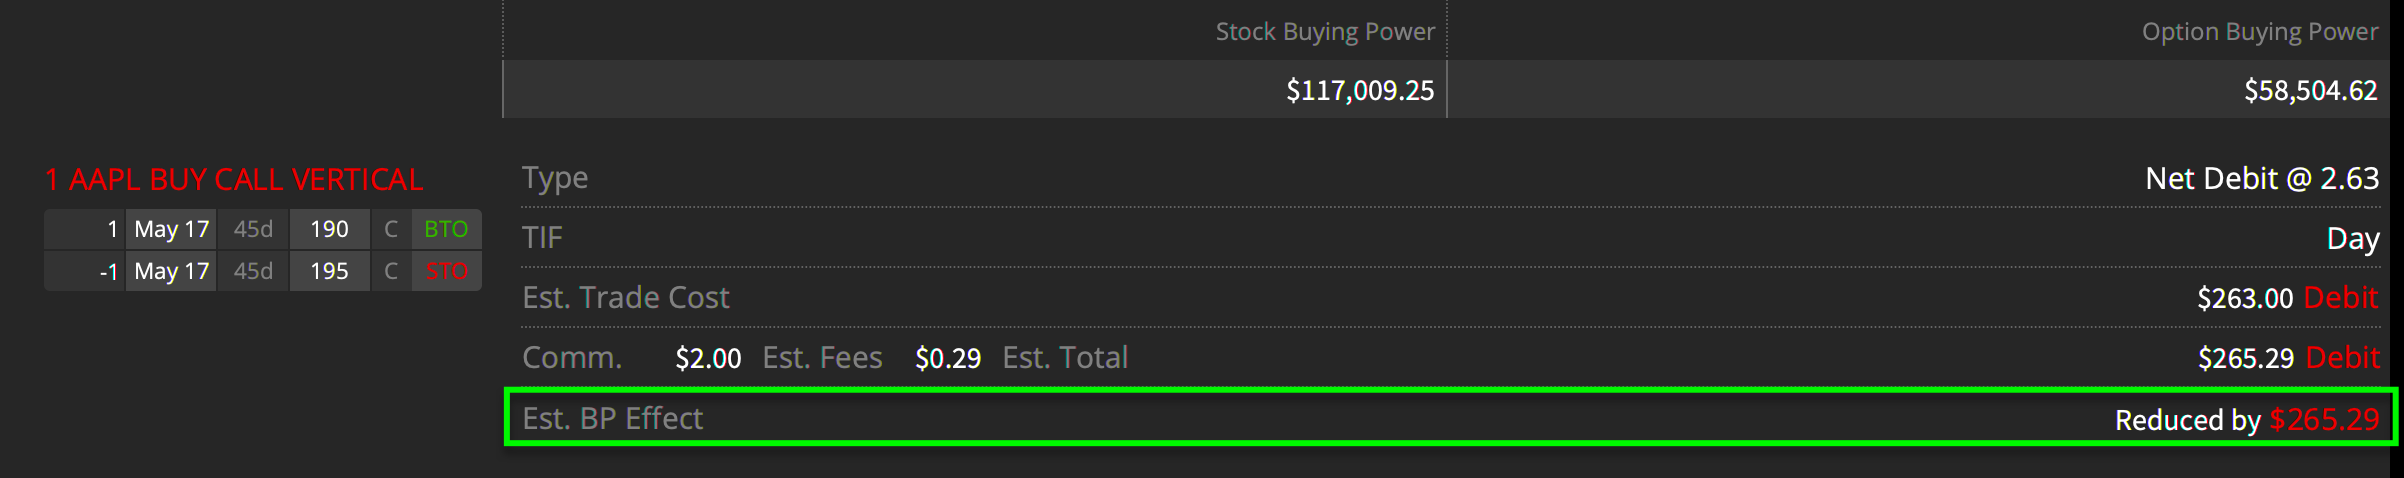Click the STO action on the 195 leg
Image resolution: width=2404 pixels, height=478 pixels.
(445, 271)
